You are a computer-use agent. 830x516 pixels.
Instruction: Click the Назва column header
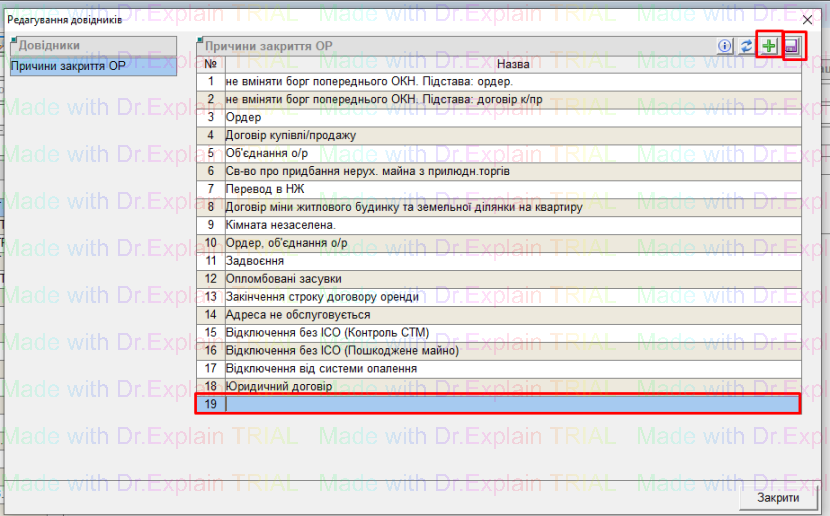point(512,63)
